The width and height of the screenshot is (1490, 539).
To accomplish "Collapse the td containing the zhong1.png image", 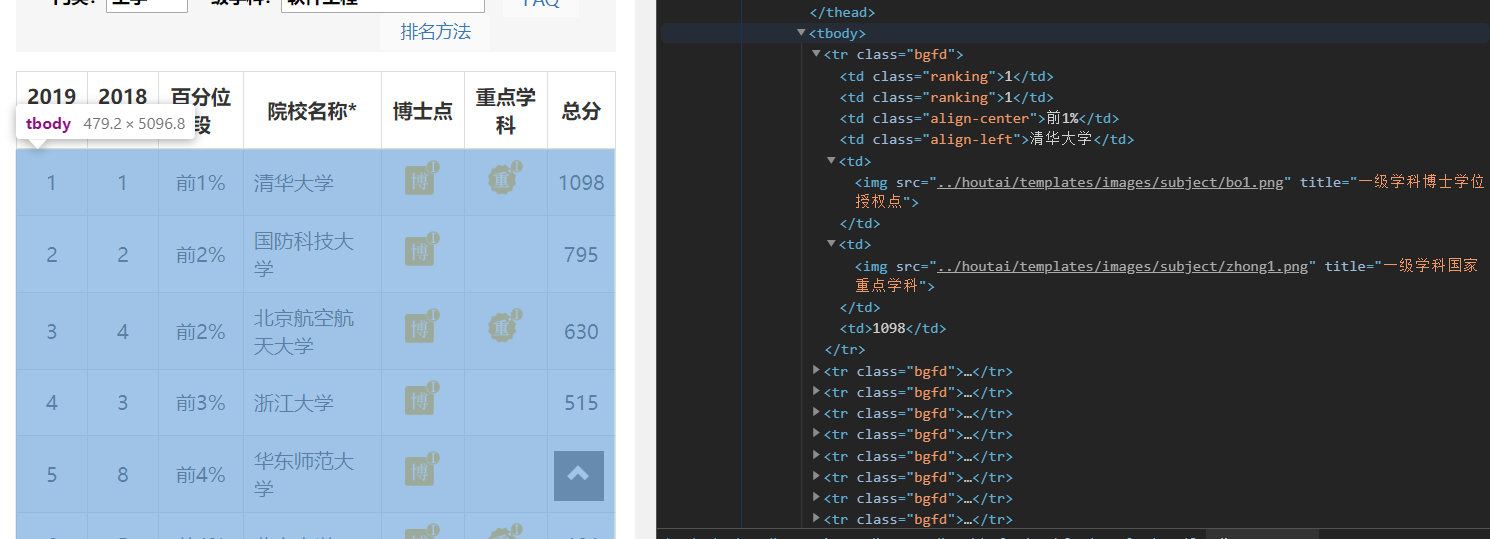I will pos(831,244).
